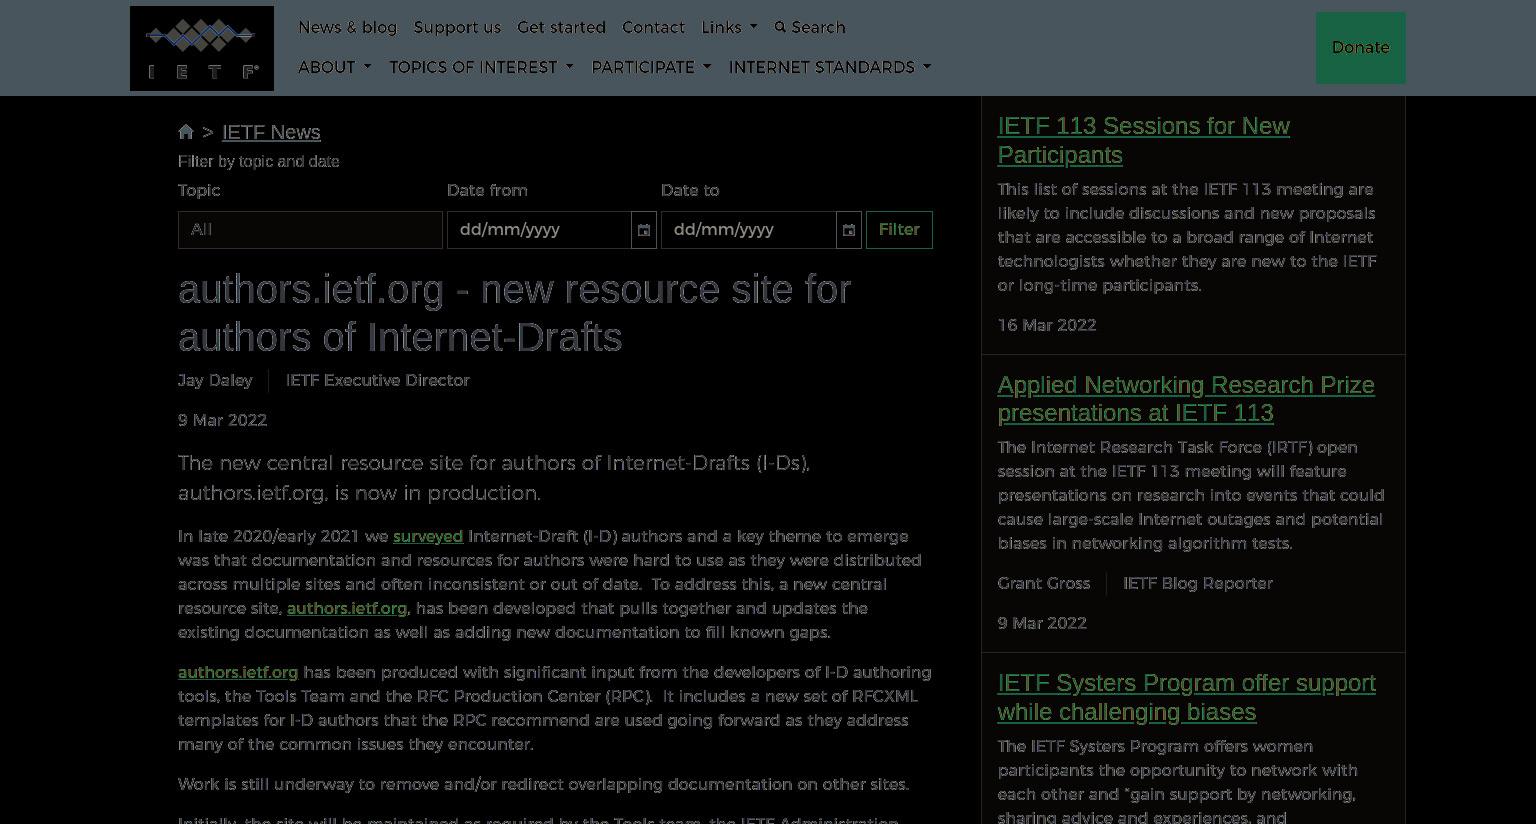Click 'IETF Blog Reporter' text
Viewport: 1536px width, 824px height.
tap(1197, 583)
